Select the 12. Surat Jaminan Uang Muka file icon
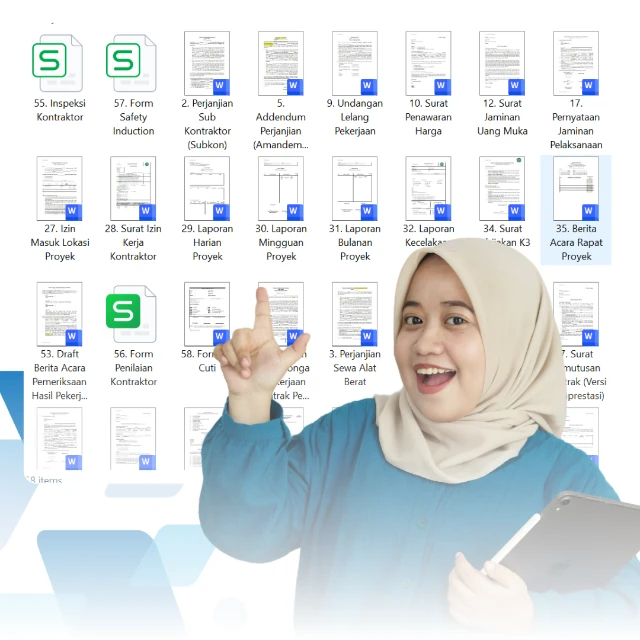Screen dimensions: 640x640 [502, 63]
